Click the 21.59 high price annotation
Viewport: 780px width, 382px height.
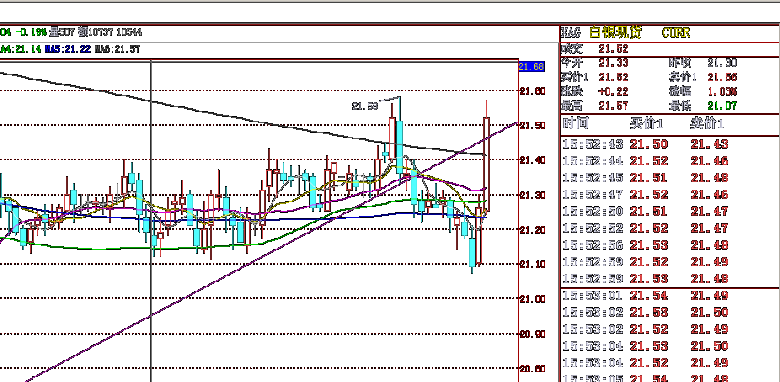[x=365, y=106]
